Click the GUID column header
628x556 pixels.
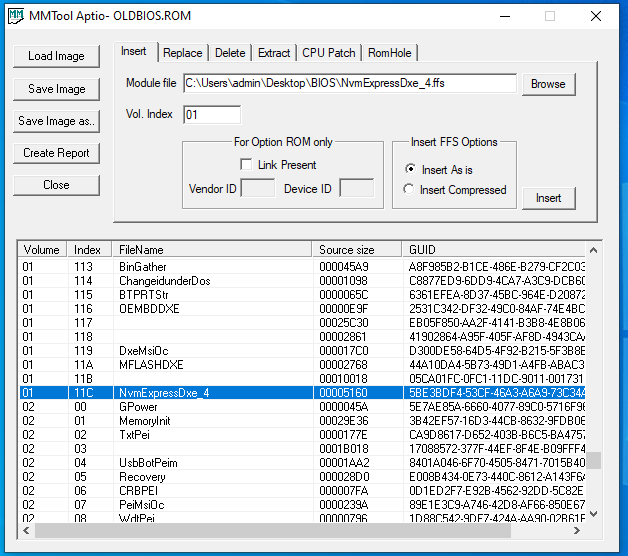tap(493, 250)
